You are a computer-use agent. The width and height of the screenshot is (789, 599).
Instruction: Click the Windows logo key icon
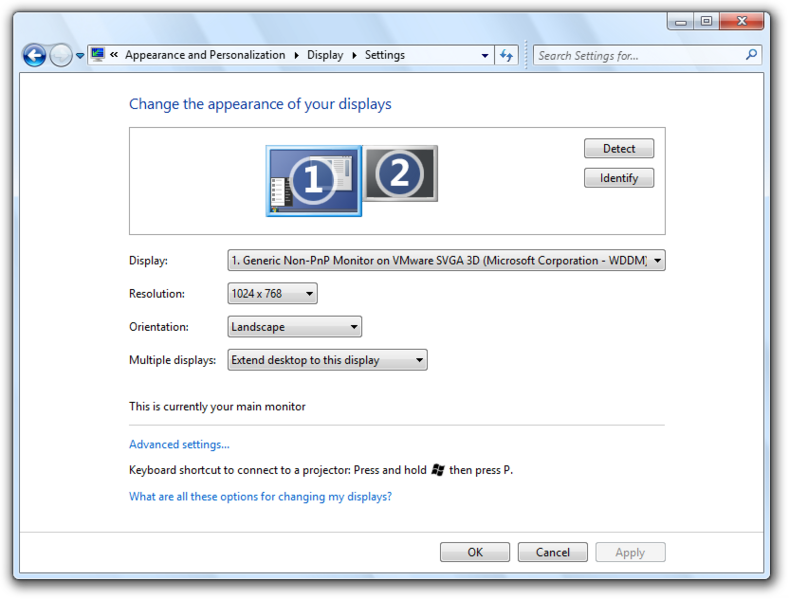click(438, 470)
